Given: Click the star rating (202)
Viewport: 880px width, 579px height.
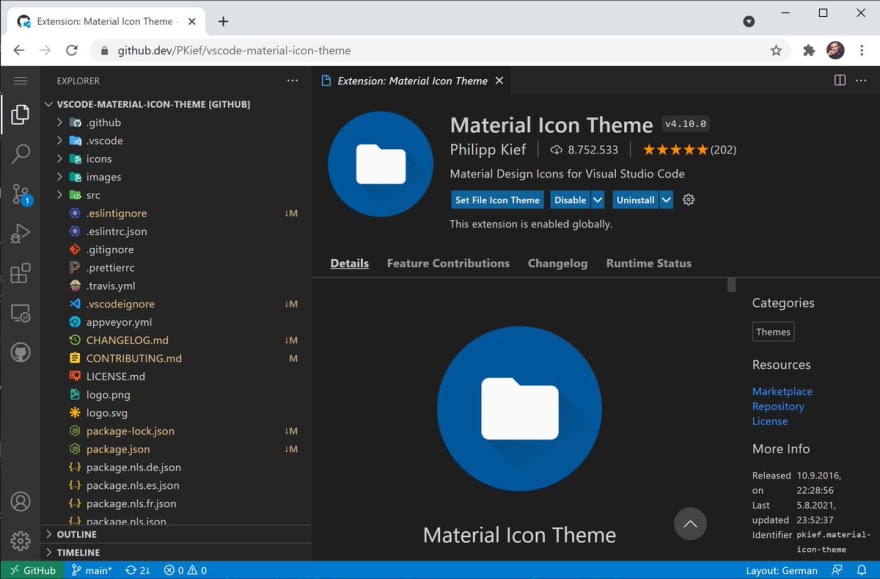Looking at the screenshot, I should [x=689, y=149].
